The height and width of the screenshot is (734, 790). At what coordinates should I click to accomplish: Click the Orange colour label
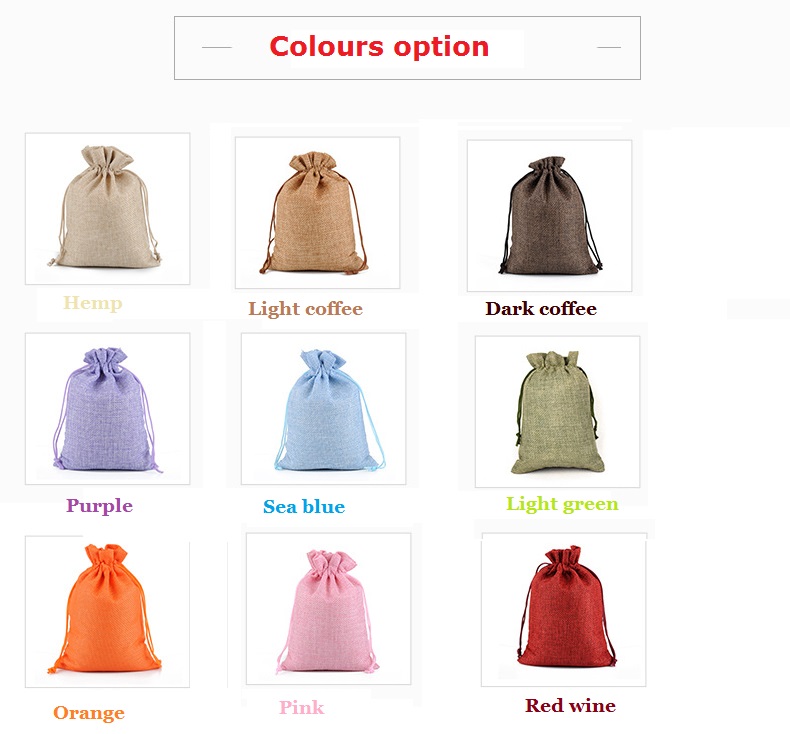pos(89,713)
